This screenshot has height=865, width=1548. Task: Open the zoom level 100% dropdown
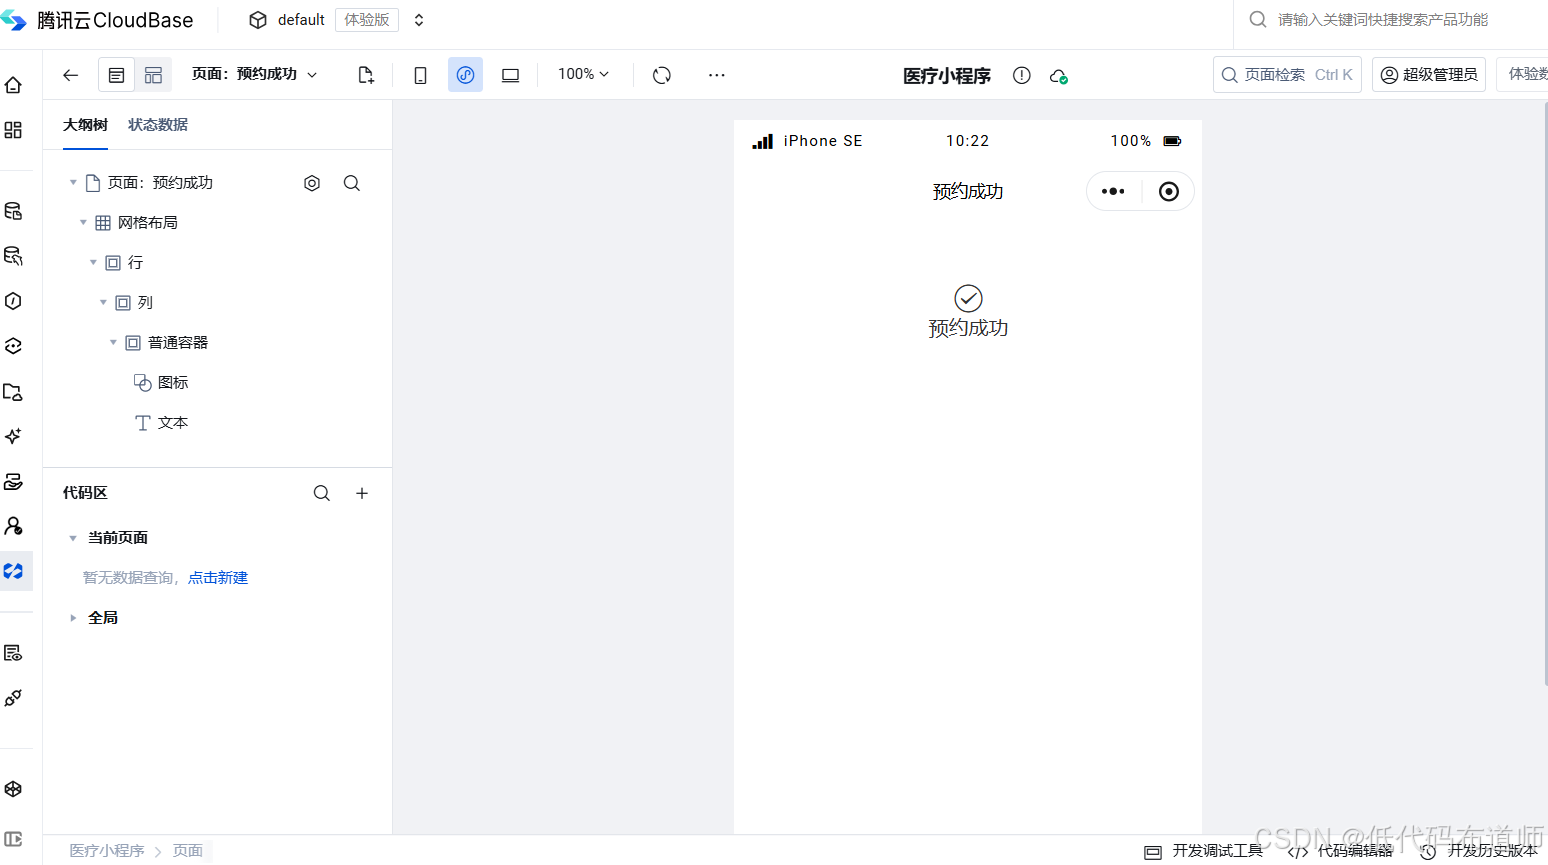pyautogui.click(x=583, y=74)
